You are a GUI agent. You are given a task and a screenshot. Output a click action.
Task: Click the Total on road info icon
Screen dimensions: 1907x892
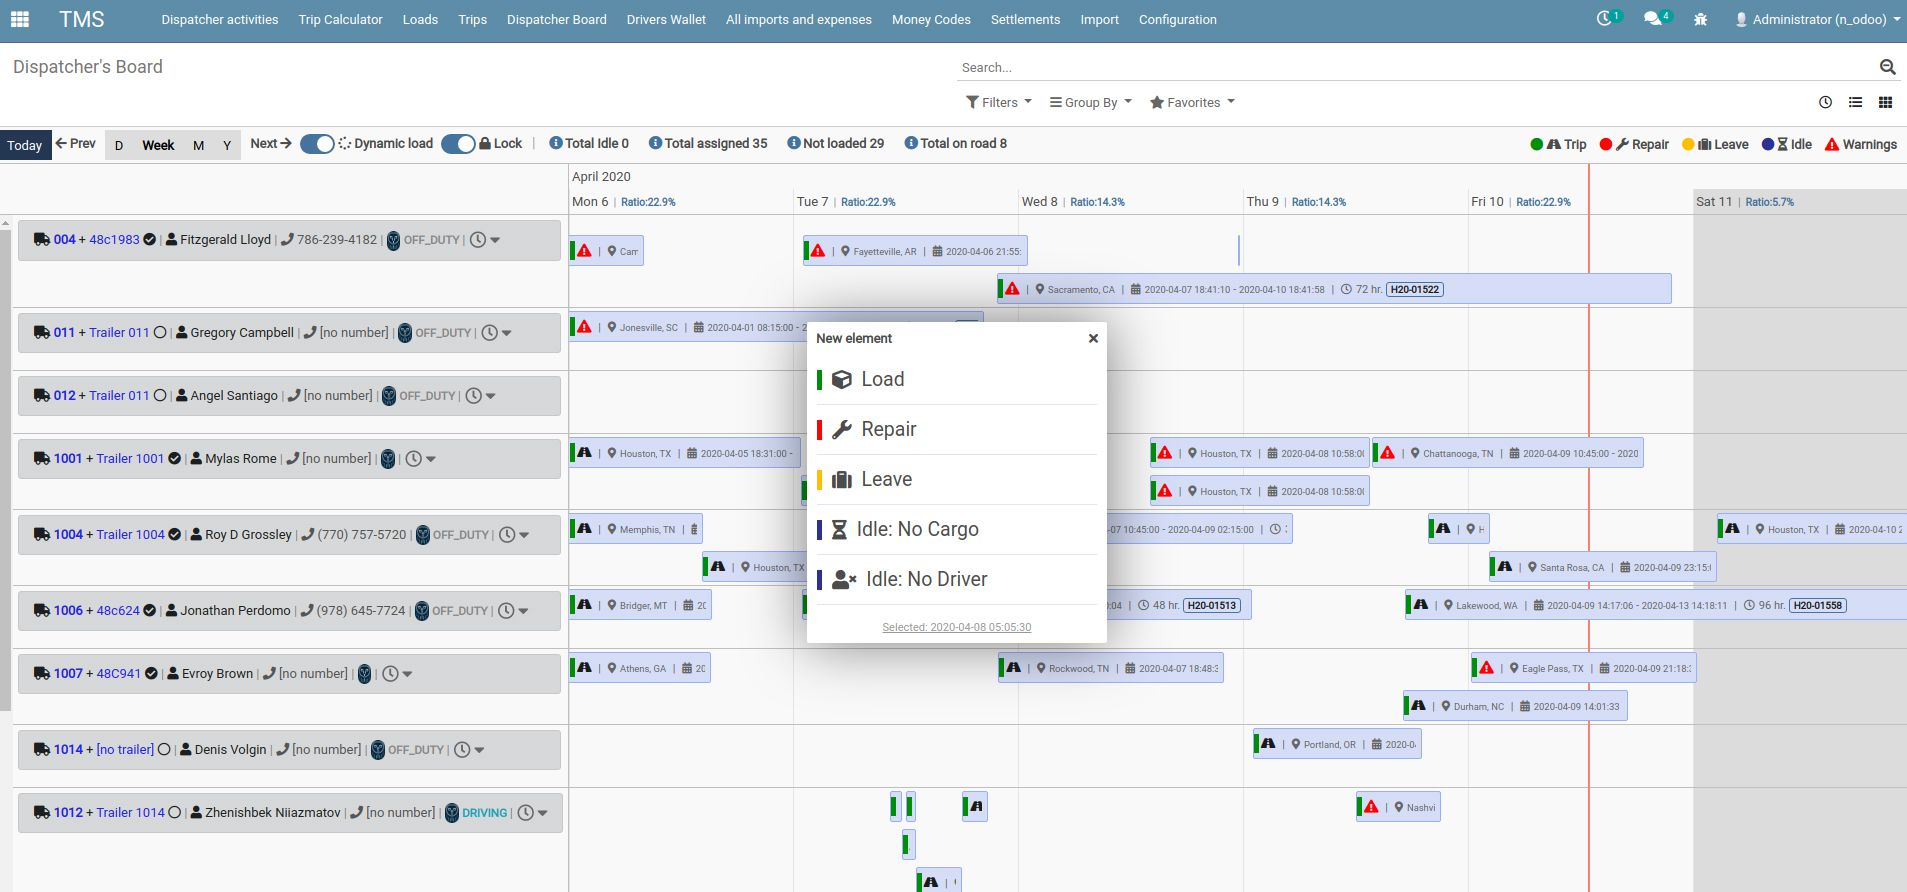pyautogui.click(x=911, y=143)
